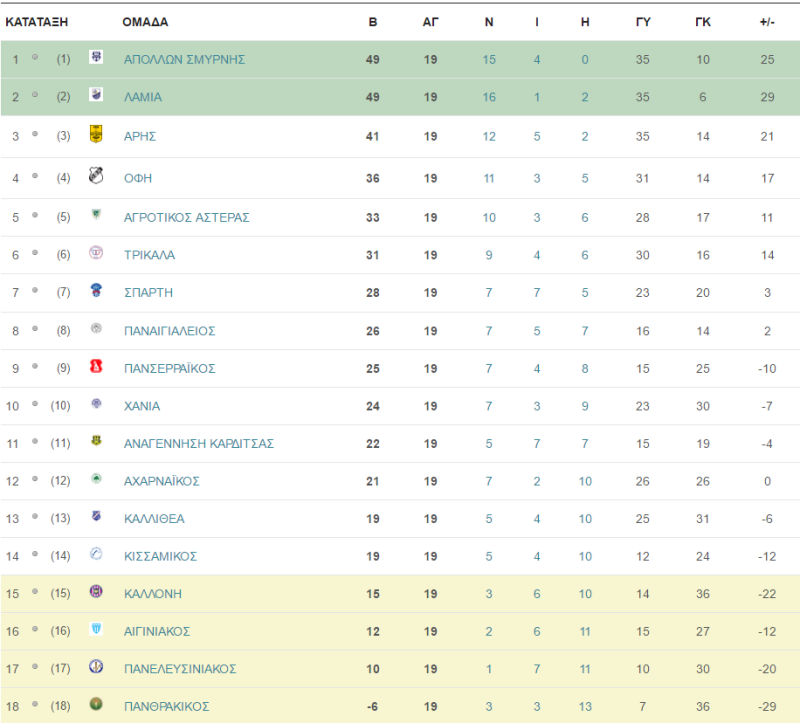
Task: Click the ΣΠΑΡΤΗ blue crest icon
Action: [96, 290]
